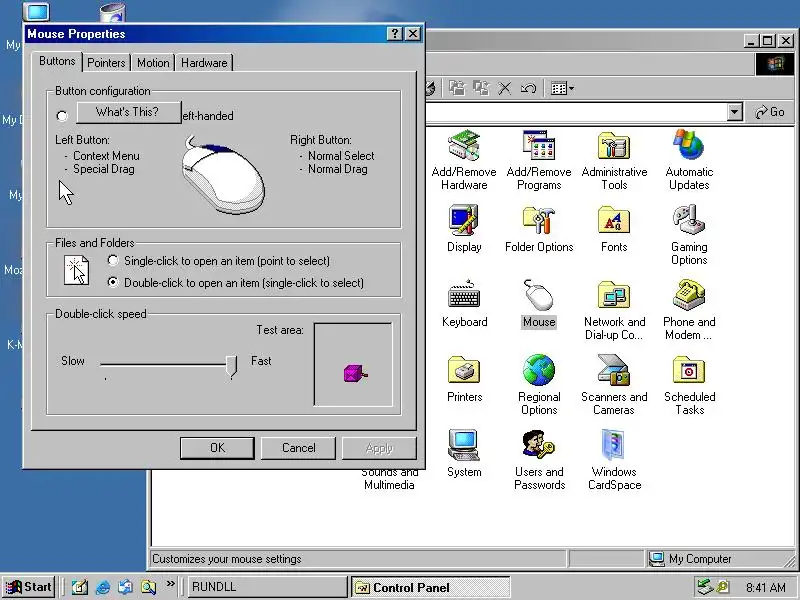This screenshot has width=800, height=600.
Task: Click the yellow key tray icon
Action: point(722,587)
